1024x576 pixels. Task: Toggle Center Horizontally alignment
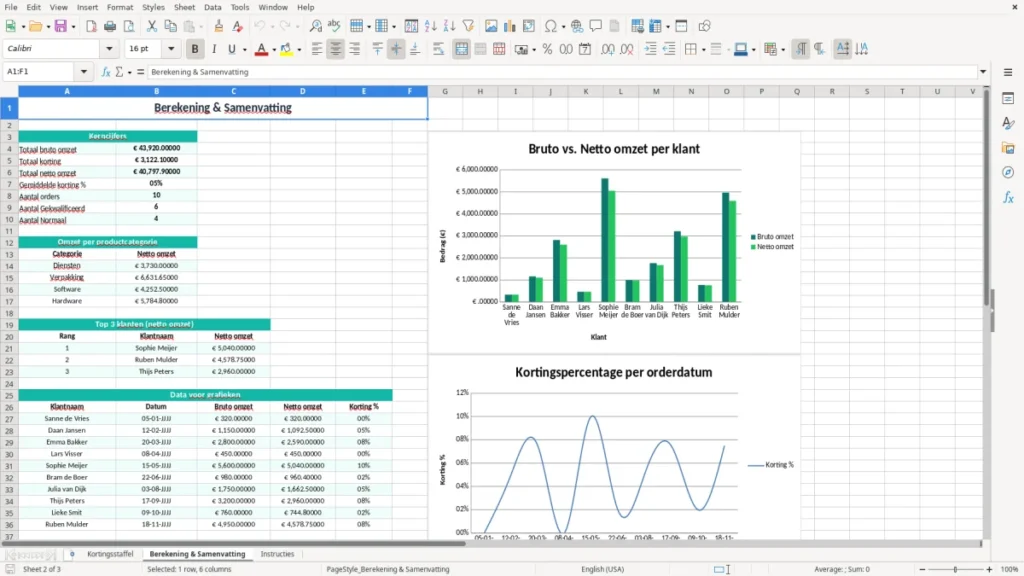tap(336, 49)
